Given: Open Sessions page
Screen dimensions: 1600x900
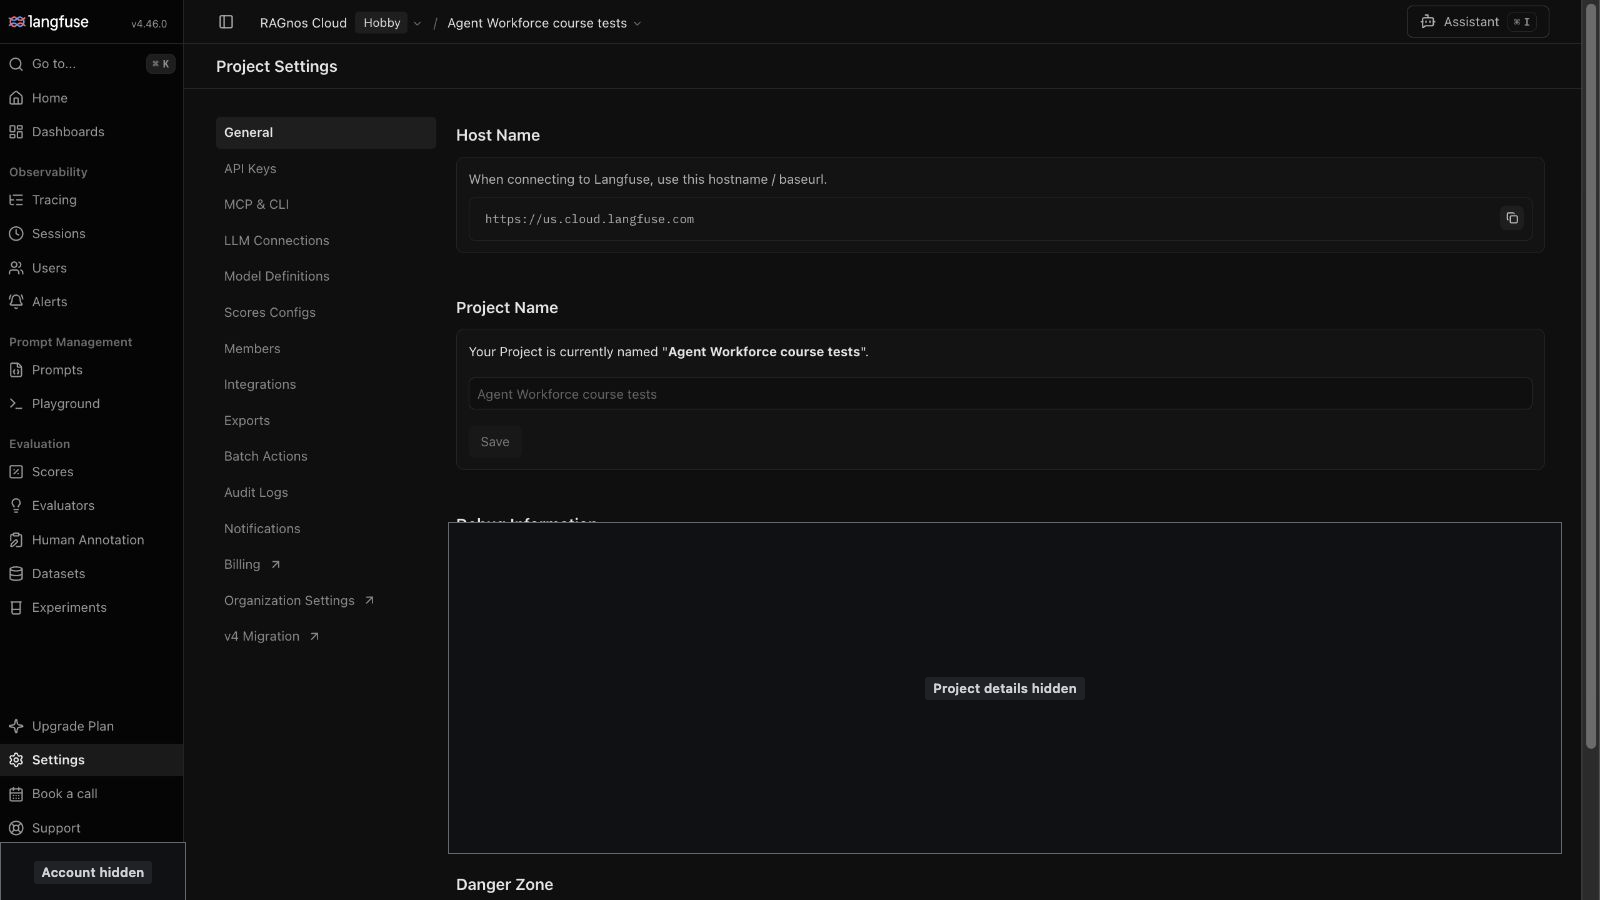Looking at the screenshot, I should (91, 234).
